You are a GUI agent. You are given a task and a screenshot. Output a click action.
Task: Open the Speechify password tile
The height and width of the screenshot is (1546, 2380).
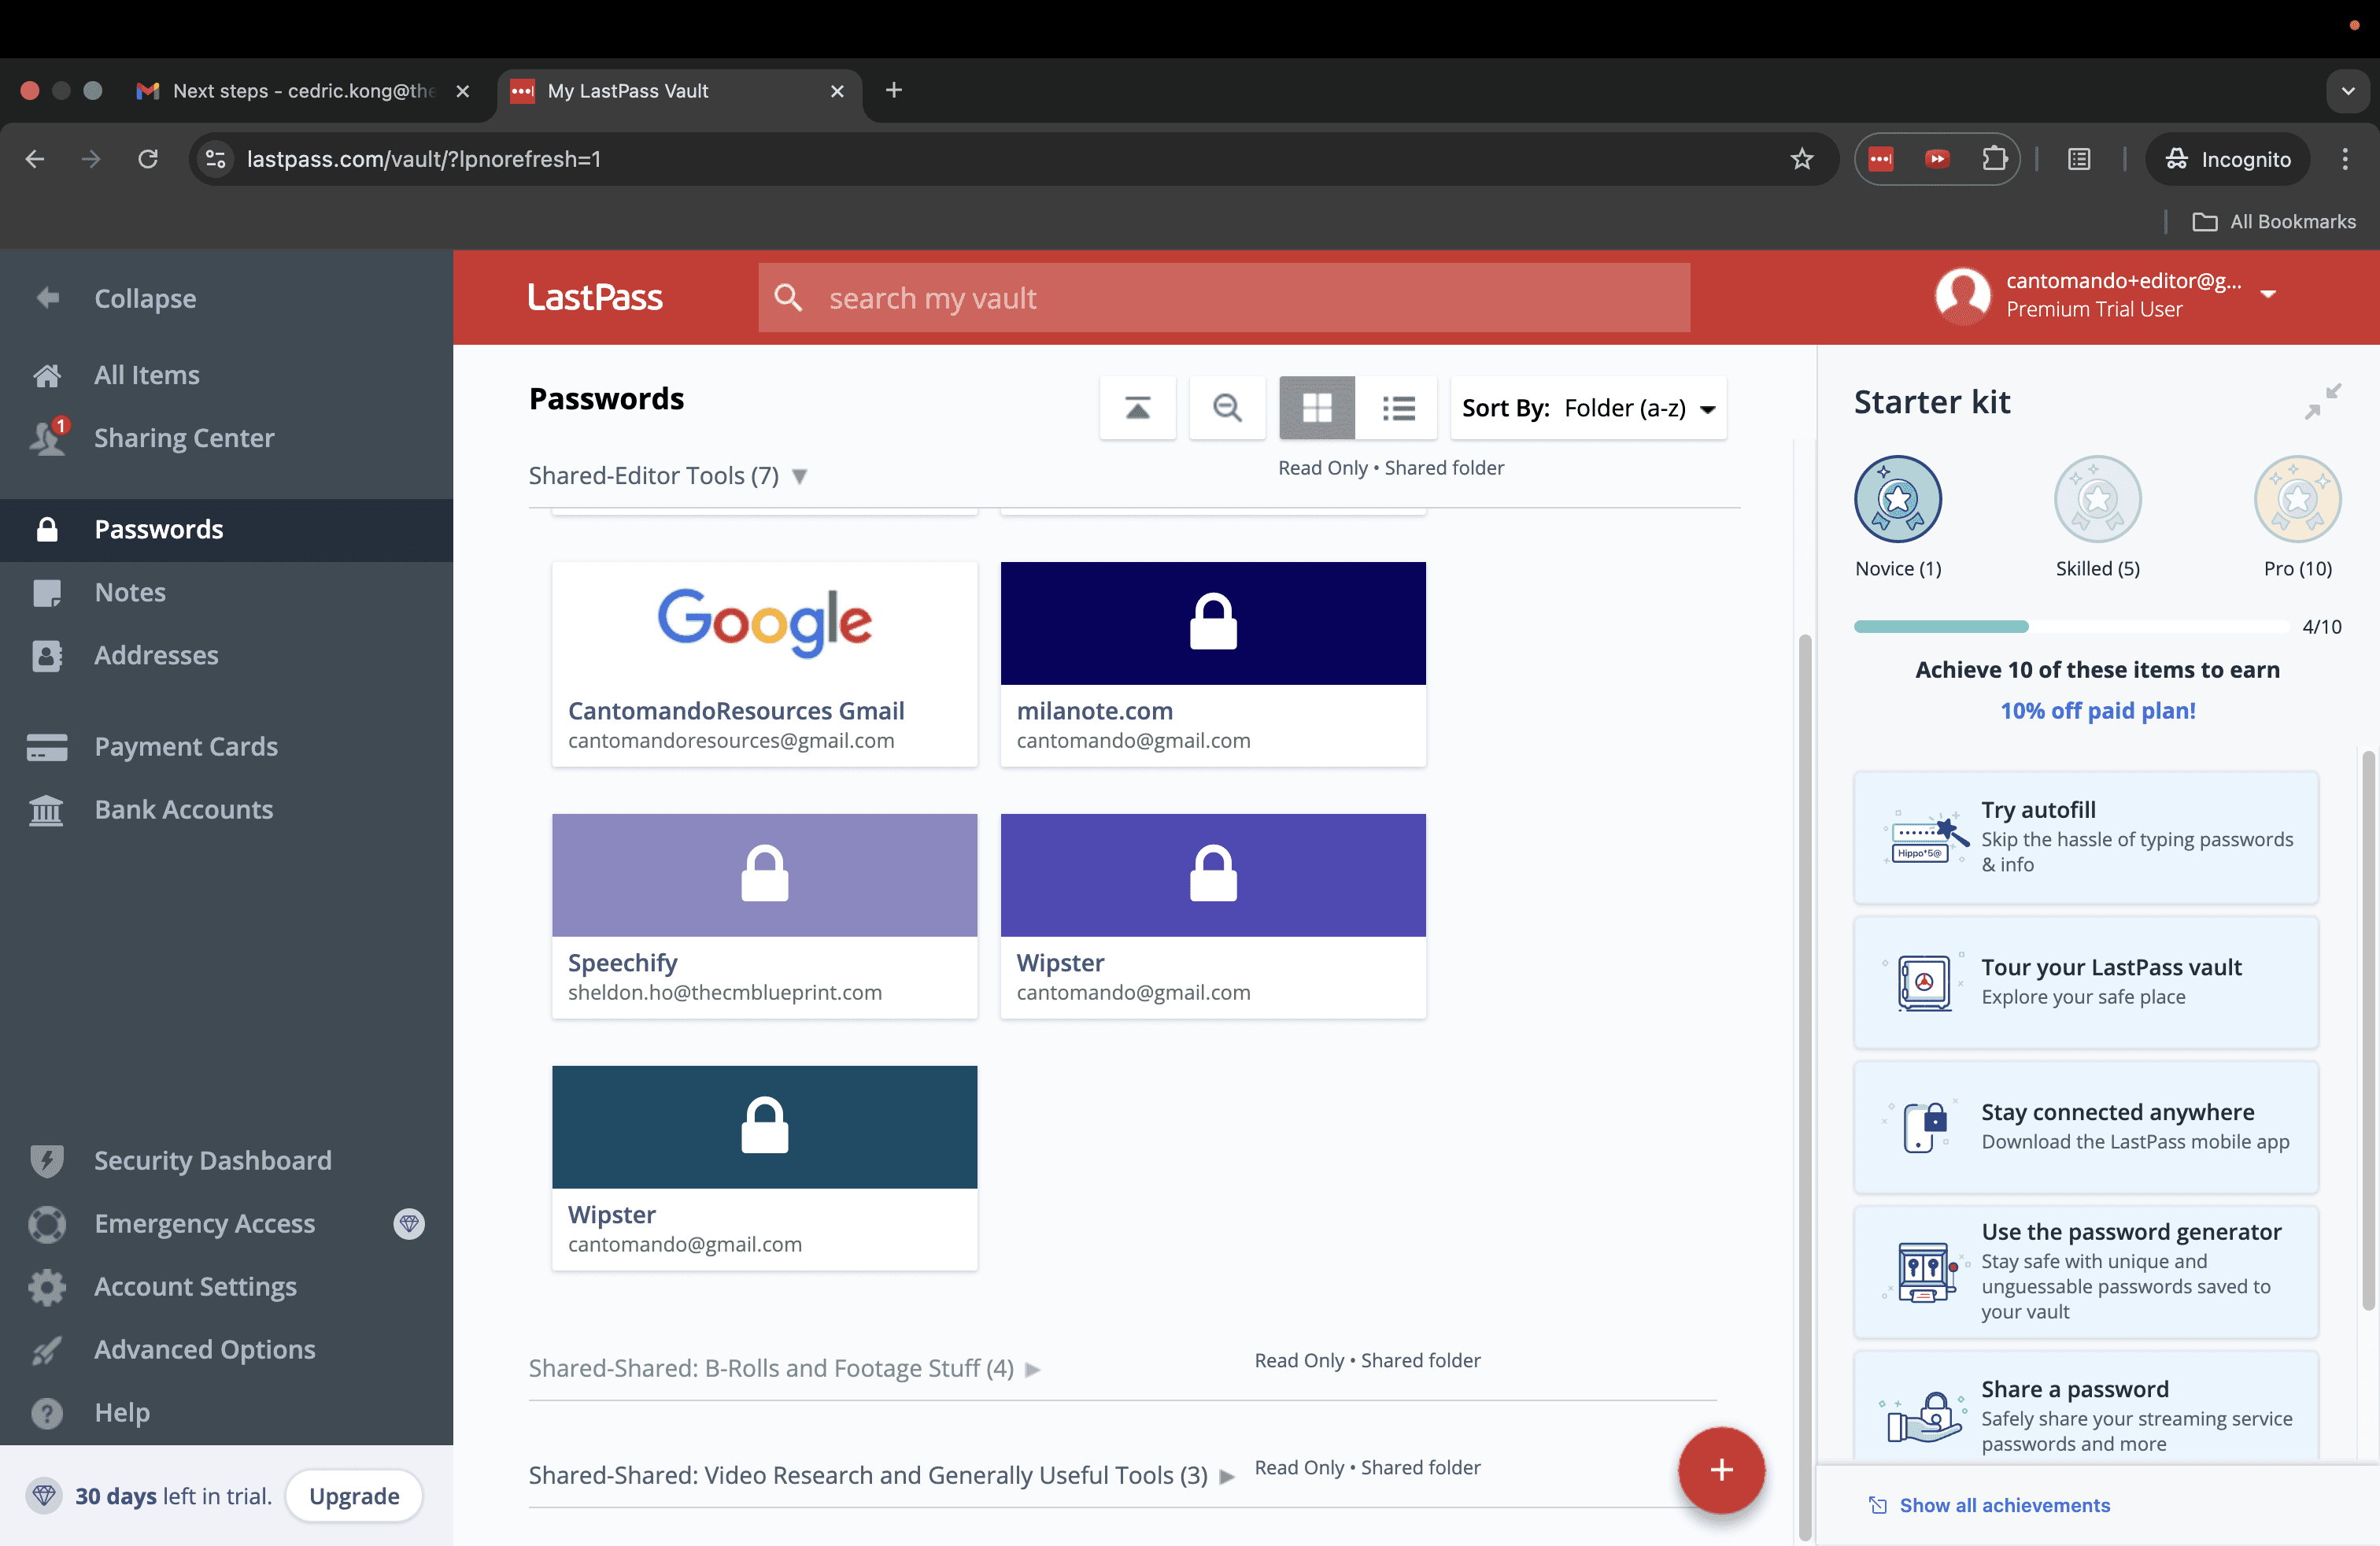click(764, 916)
